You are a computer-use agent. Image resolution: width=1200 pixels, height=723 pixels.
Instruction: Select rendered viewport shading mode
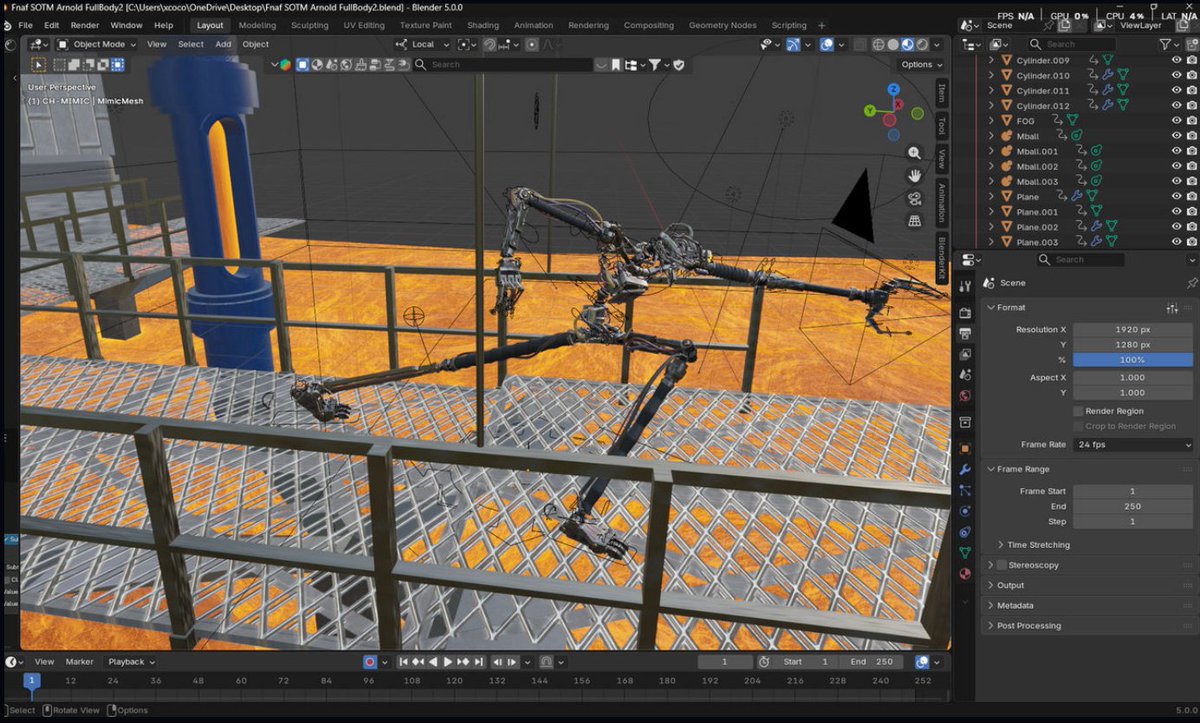click(x=922, y=44)
